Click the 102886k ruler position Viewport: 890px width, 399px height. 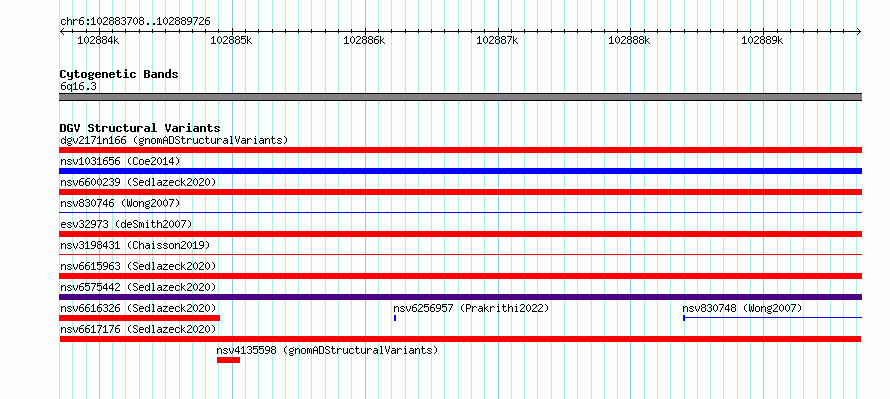pyautogui.click(x=364, y=40)
